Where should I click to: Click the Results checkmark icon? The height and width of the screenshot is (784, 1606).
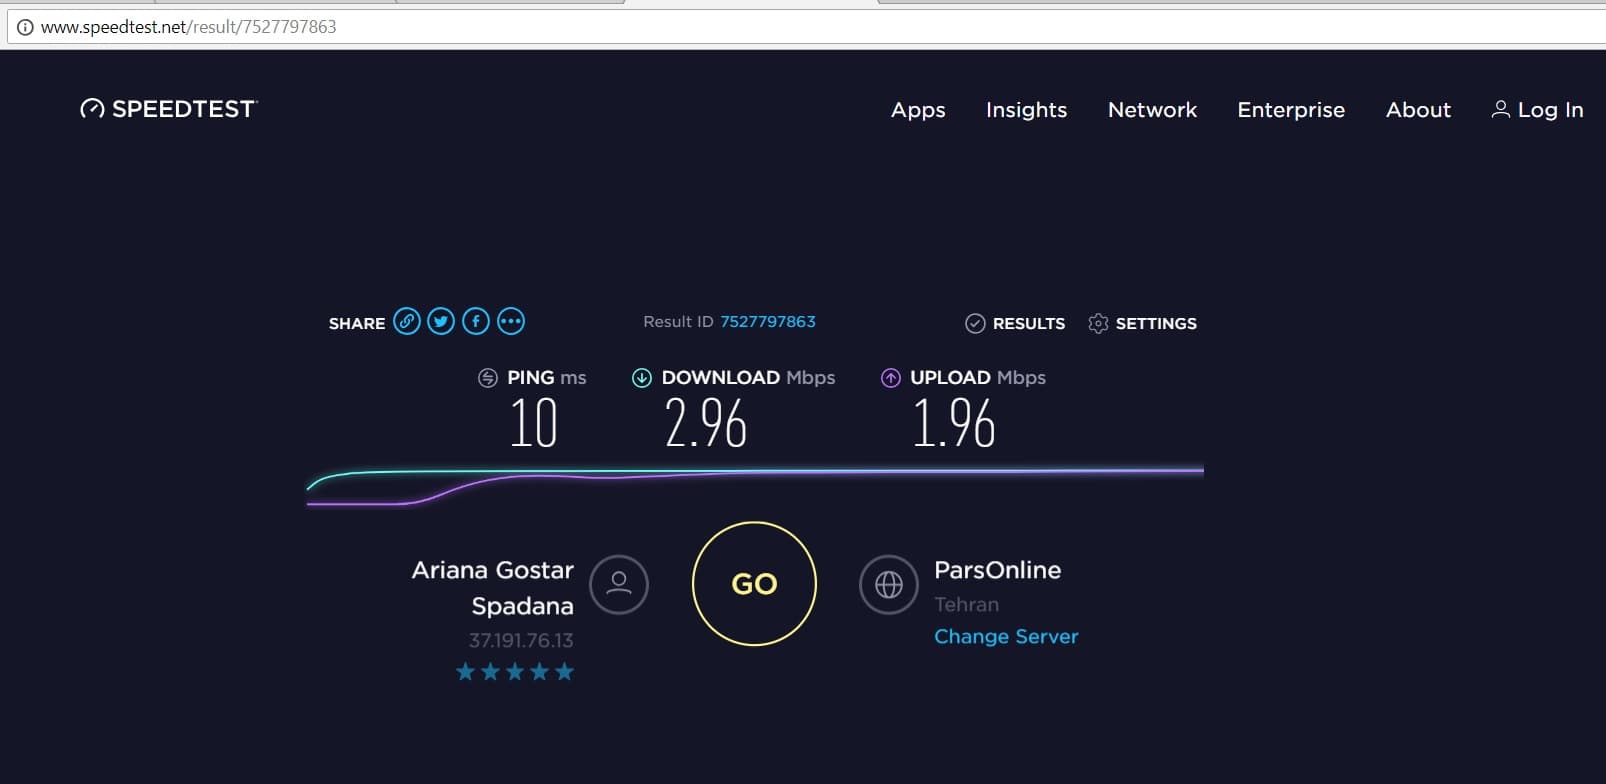pos(975,323)
